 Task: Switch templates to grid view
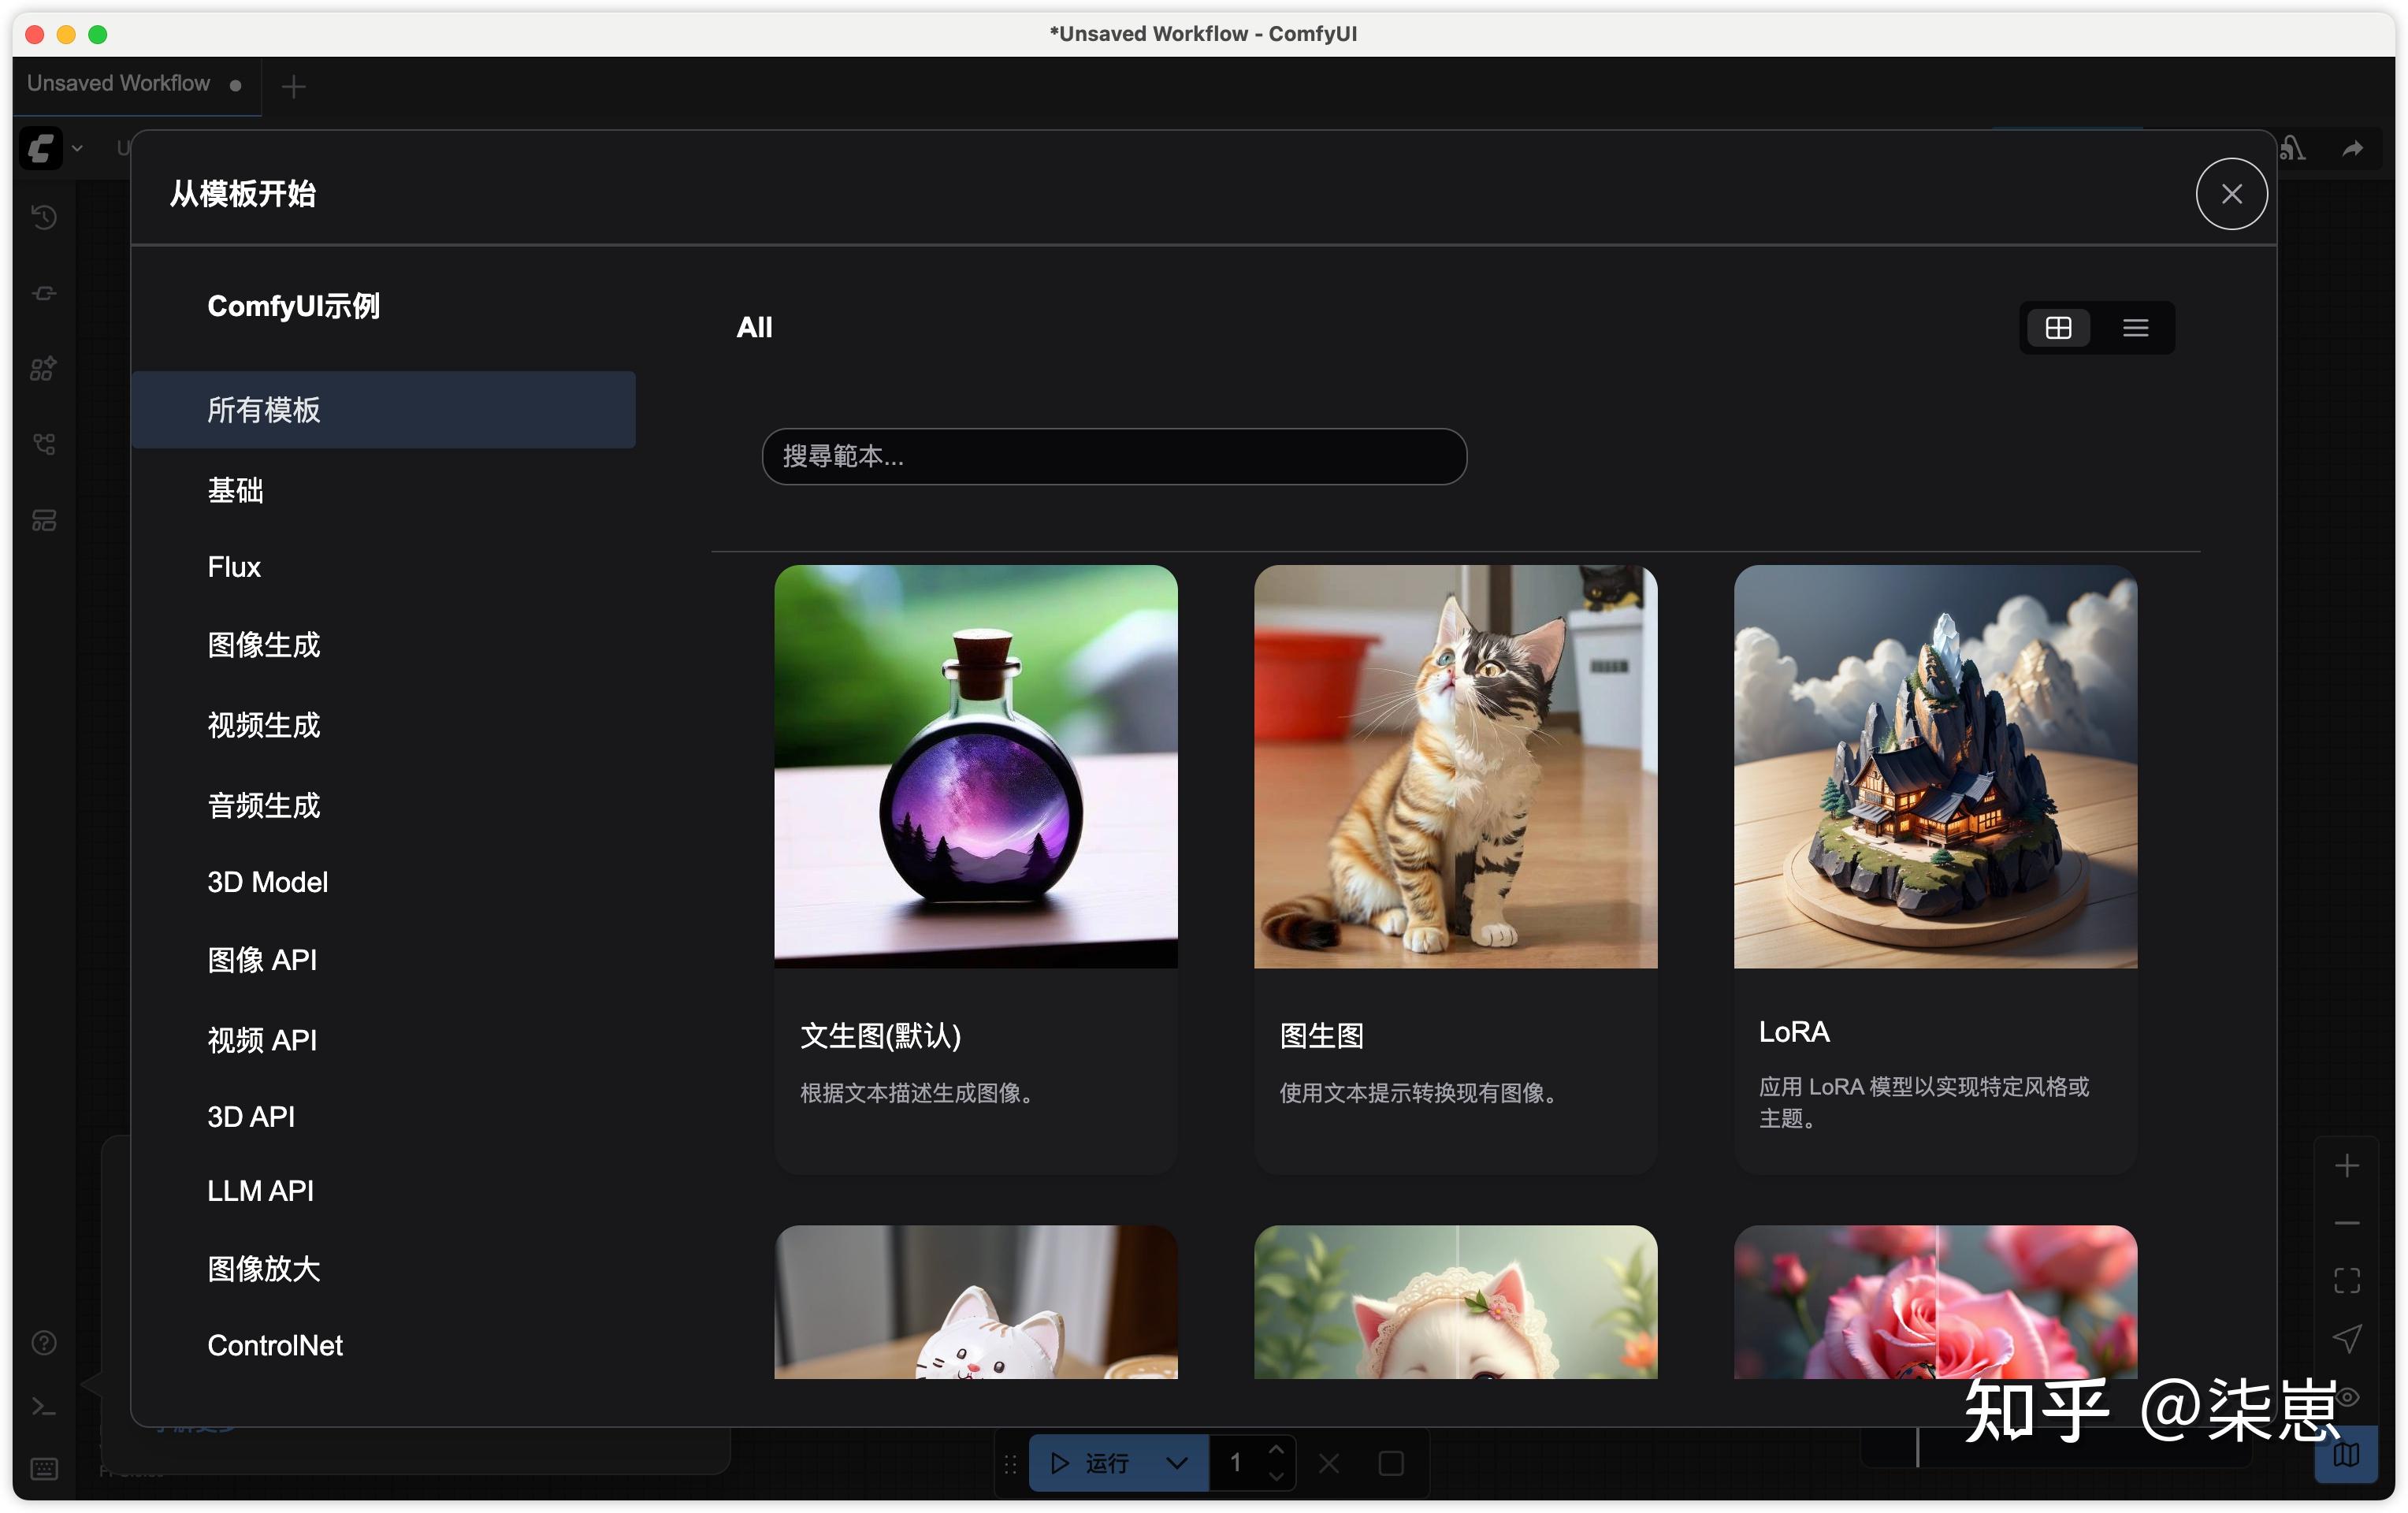coord(2058,328)
